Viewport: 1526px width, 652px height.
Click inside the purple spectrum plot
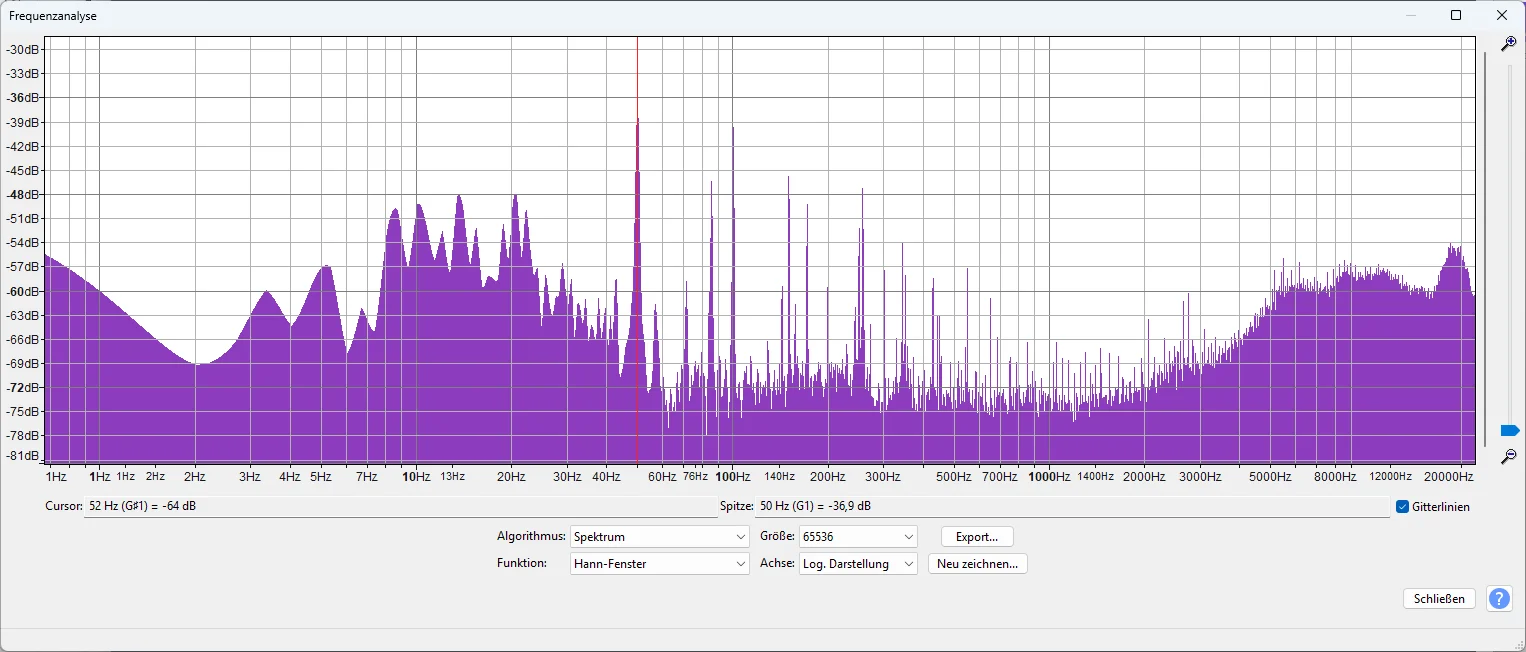(760, 250)
